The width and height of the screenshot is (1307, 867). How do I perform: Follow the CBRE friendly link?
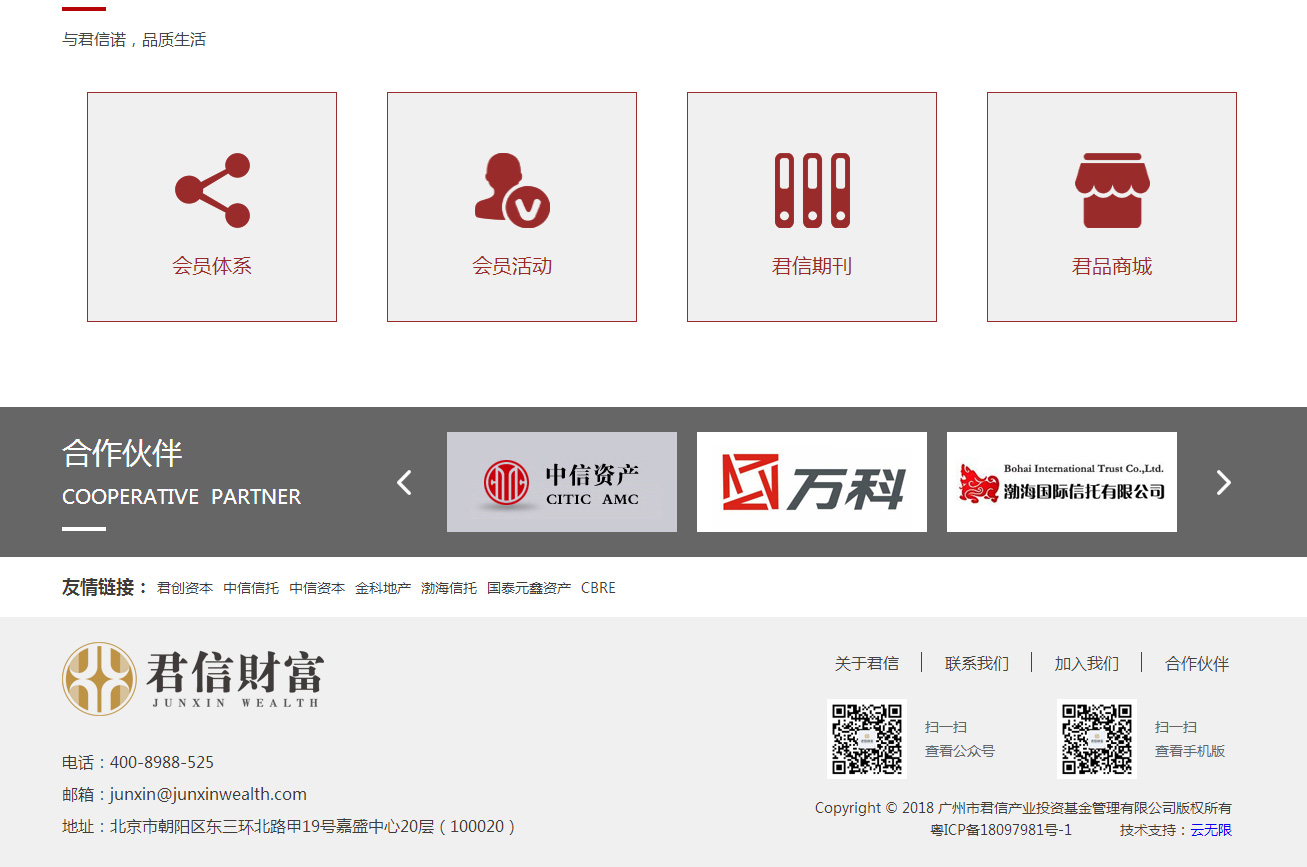(x=598, y=588)
